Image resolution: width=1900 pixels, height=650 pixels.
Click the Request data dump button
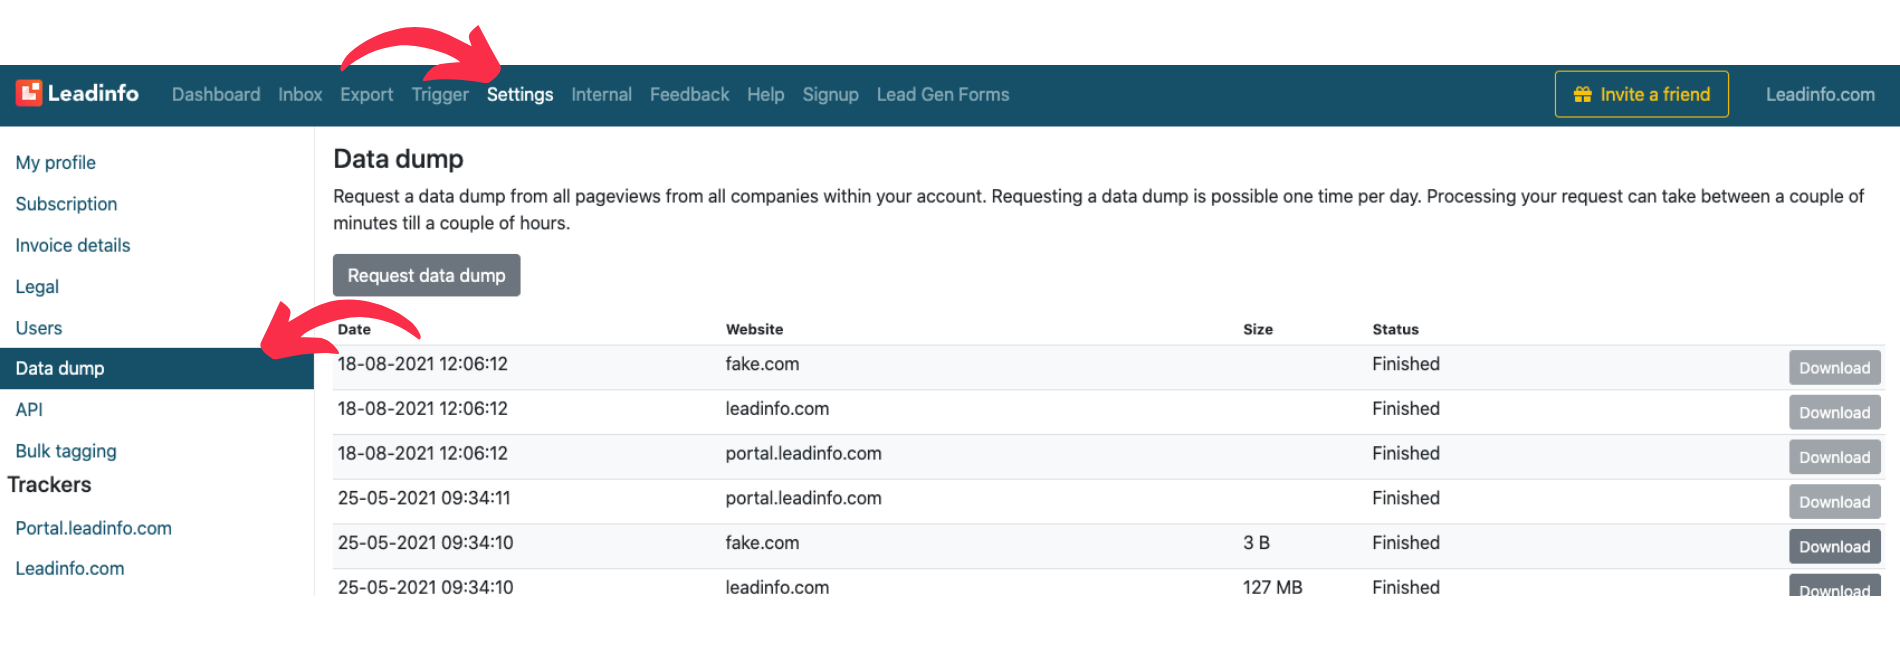426,275
